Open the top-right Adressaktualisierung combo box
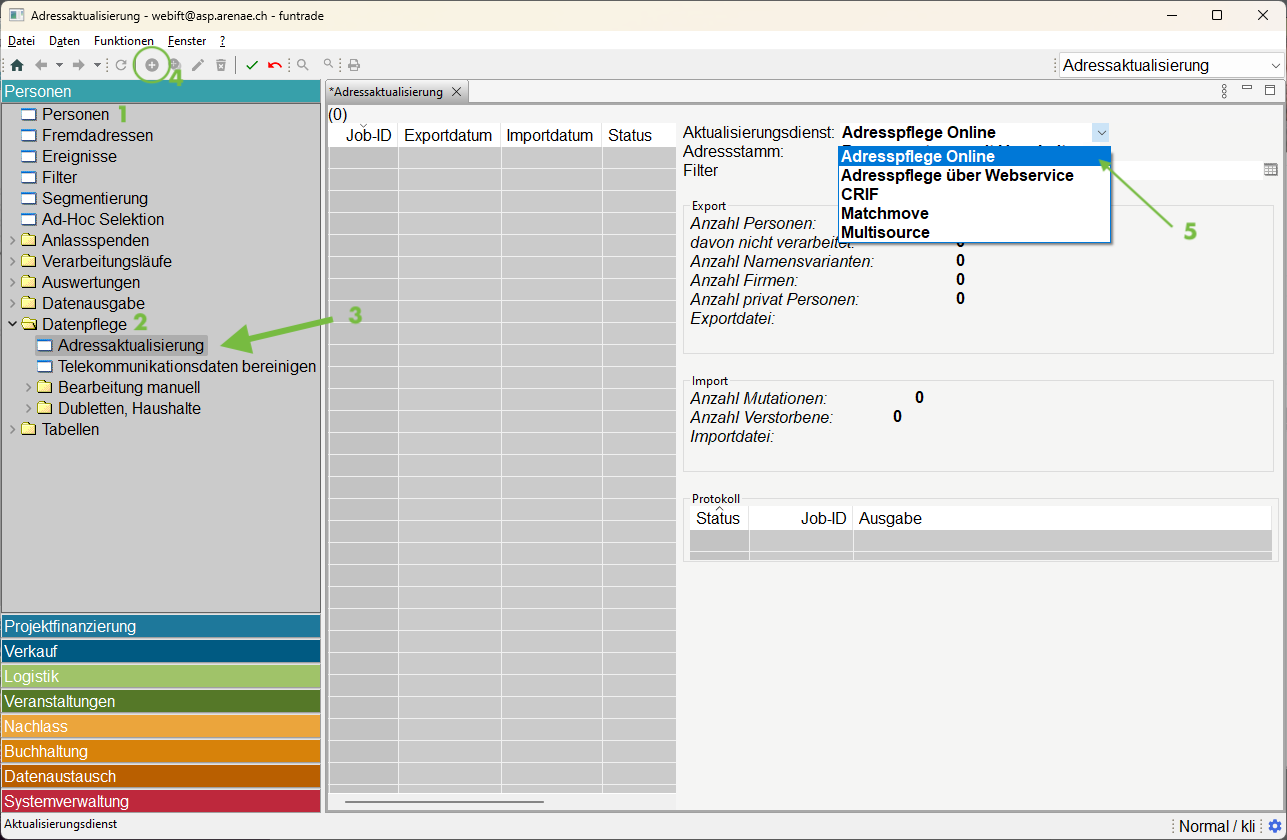 tap(1170, 65)
